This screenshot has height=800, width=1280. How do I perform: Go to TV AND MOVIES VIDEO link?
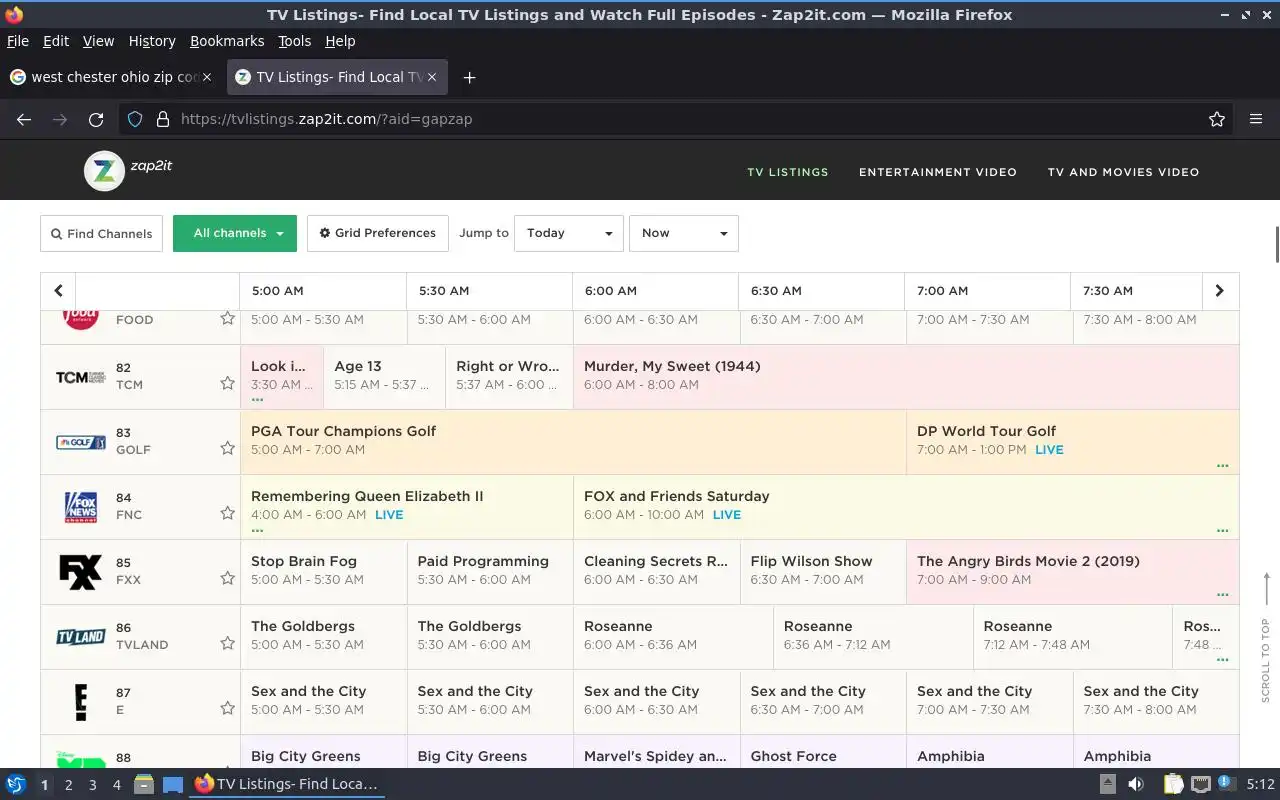[1123, 172]
